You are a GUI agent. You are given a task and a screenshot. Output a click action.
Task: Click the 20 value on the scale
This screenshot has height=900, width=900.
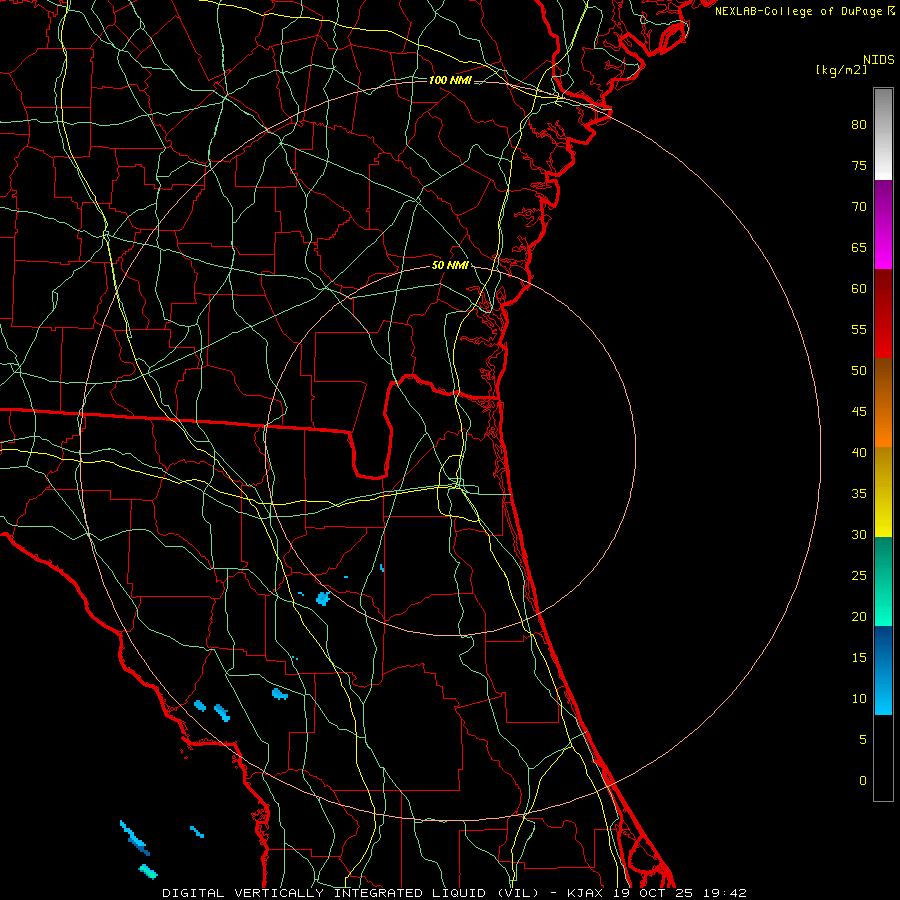tap(859, 617)
